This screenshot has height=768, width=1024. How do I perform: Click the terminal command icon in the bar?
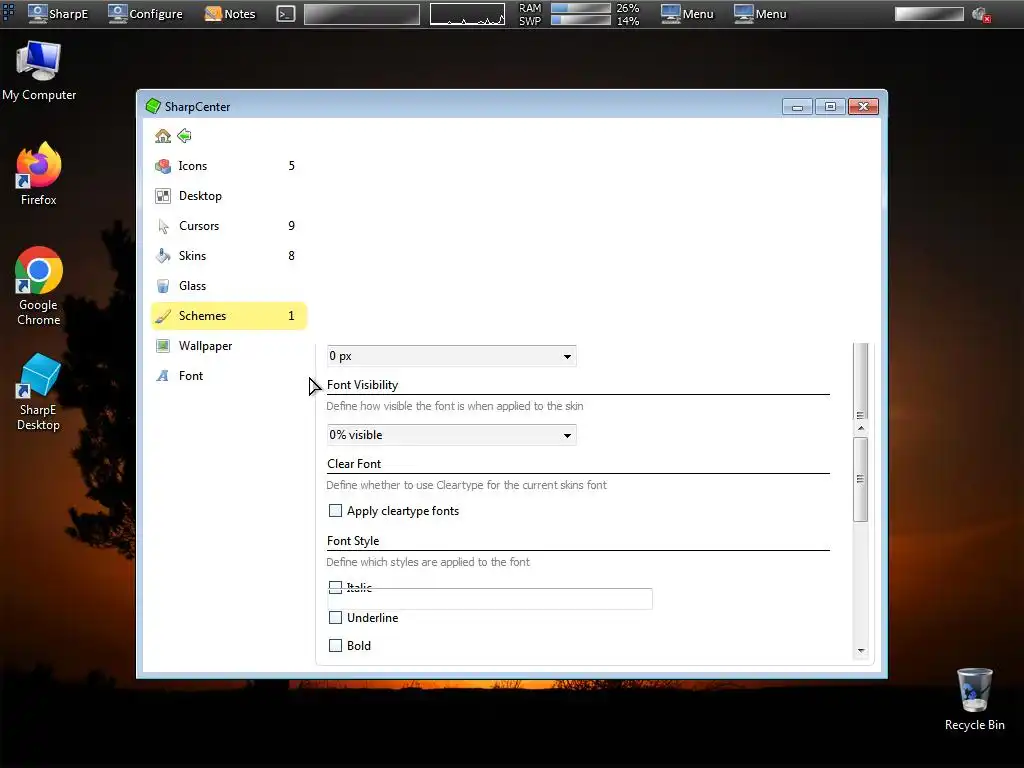point(285,14)
